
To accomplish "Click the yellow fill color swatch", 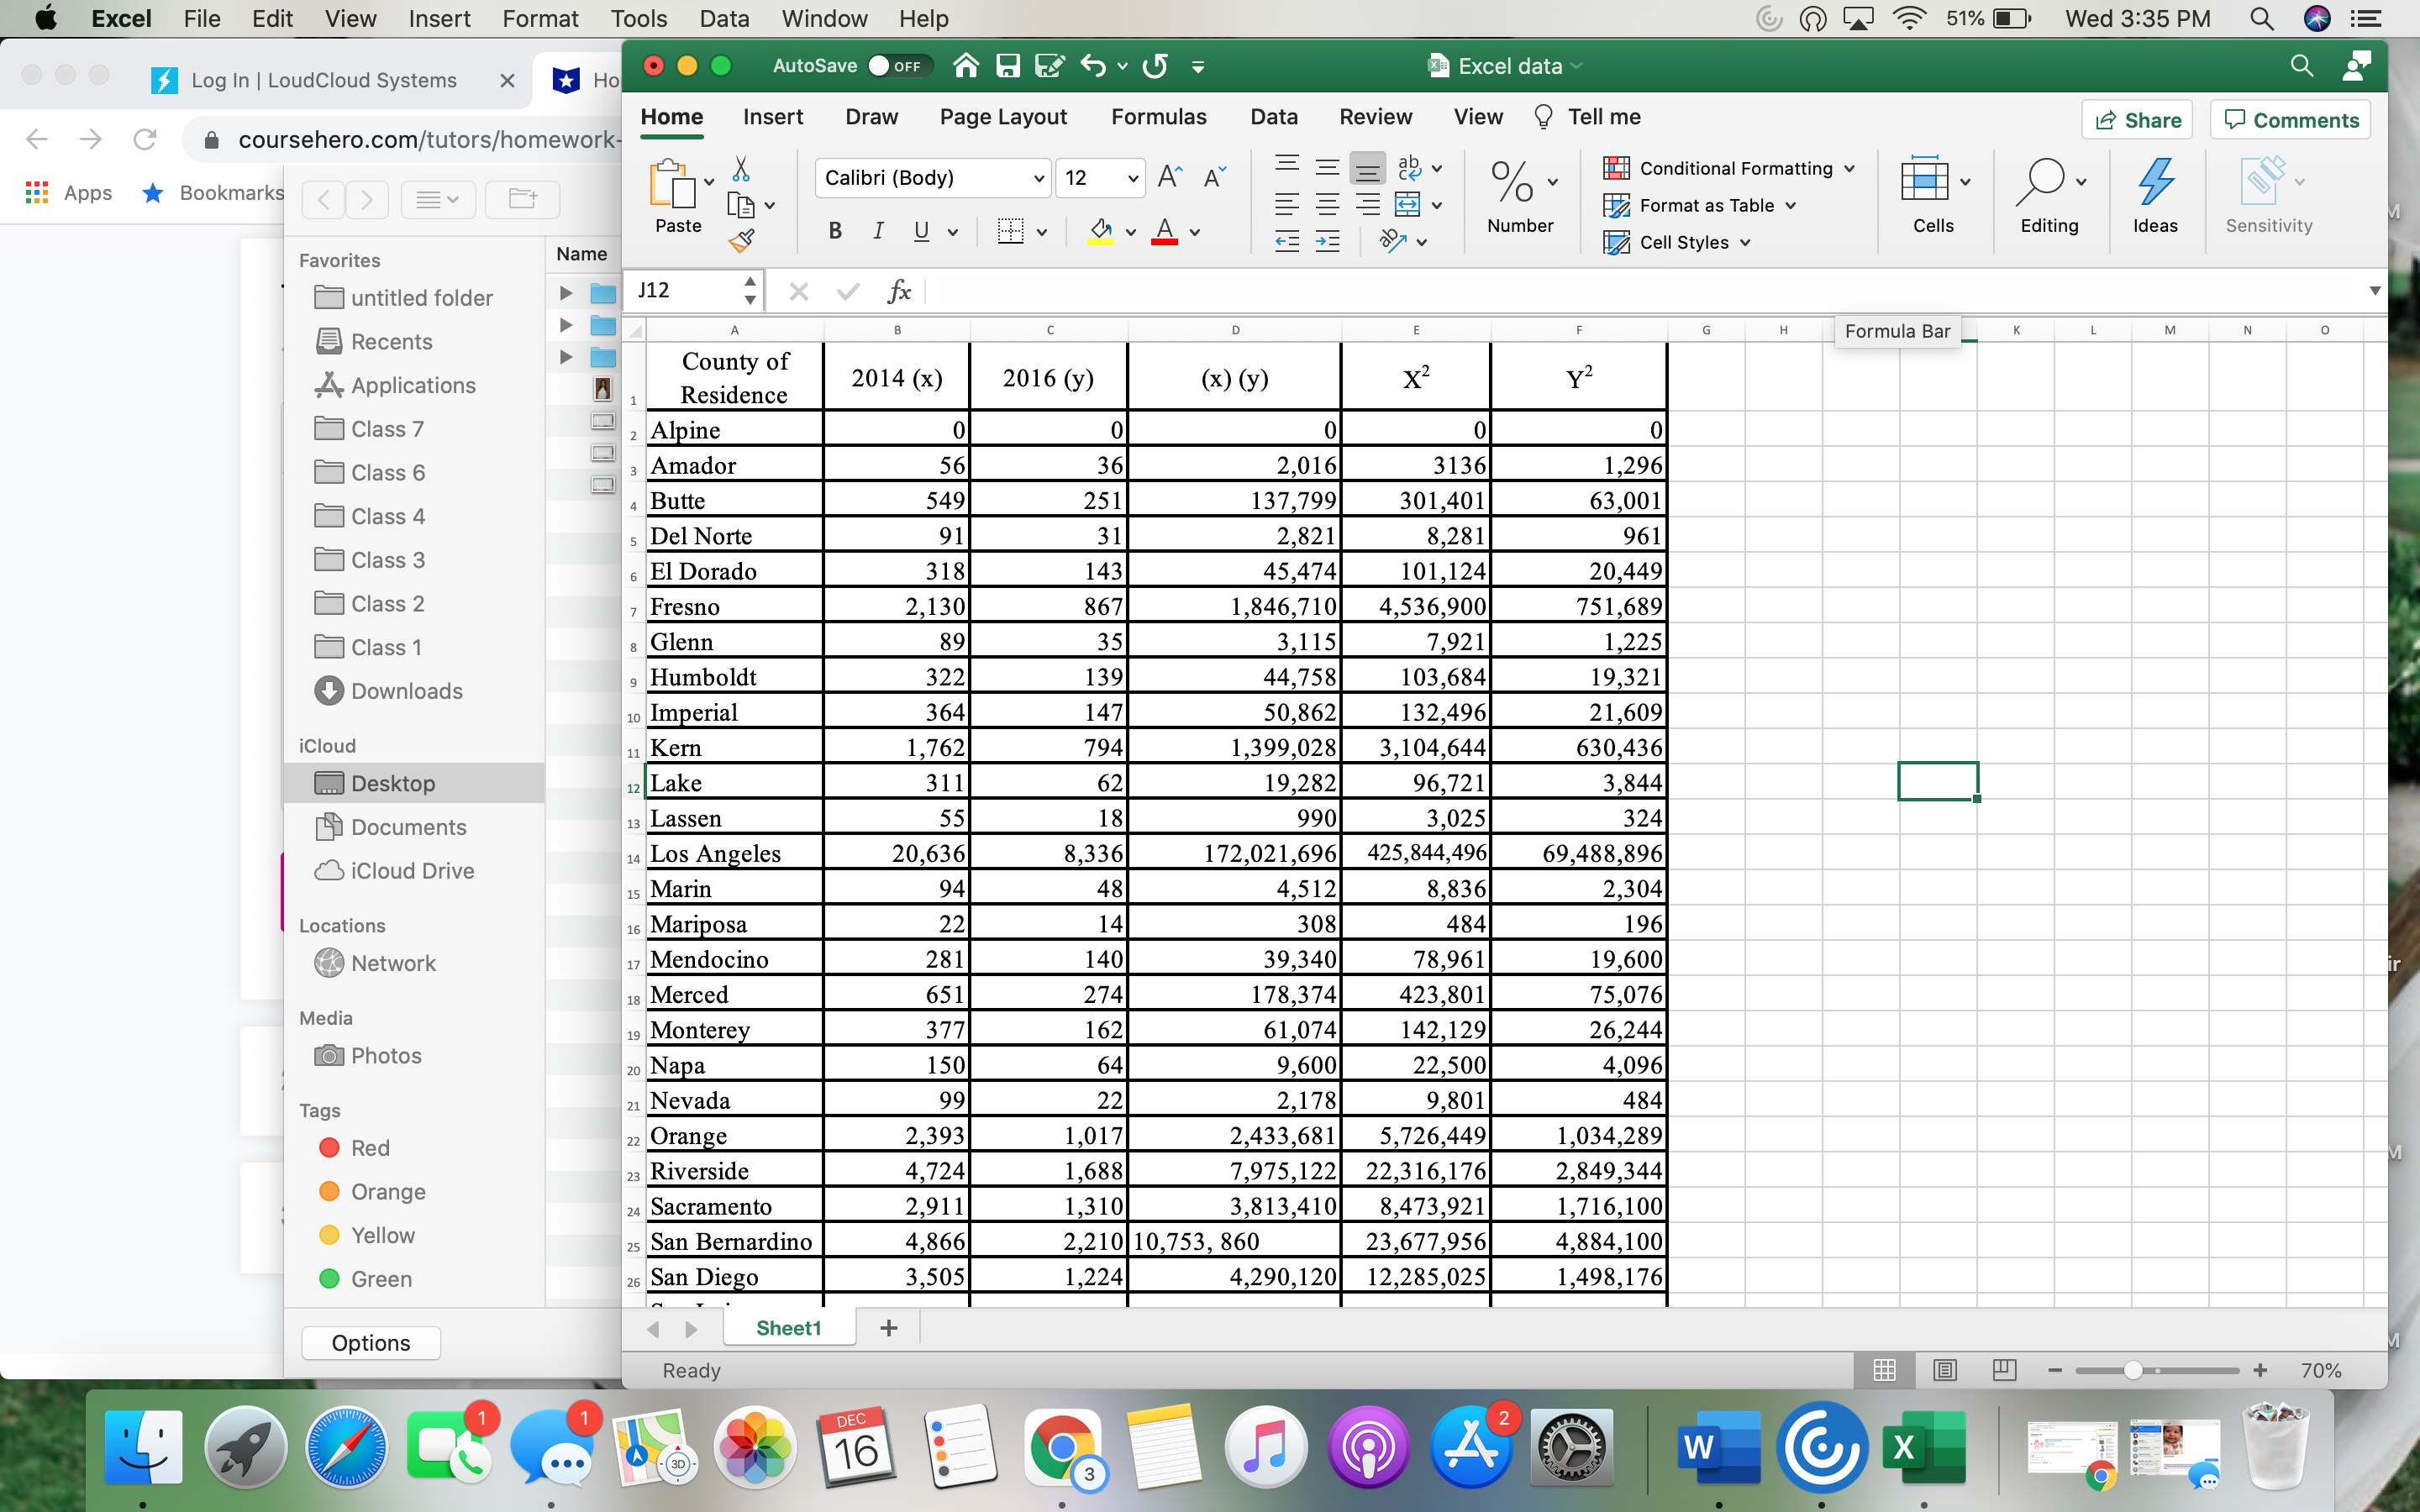I will pos(1100,232).
